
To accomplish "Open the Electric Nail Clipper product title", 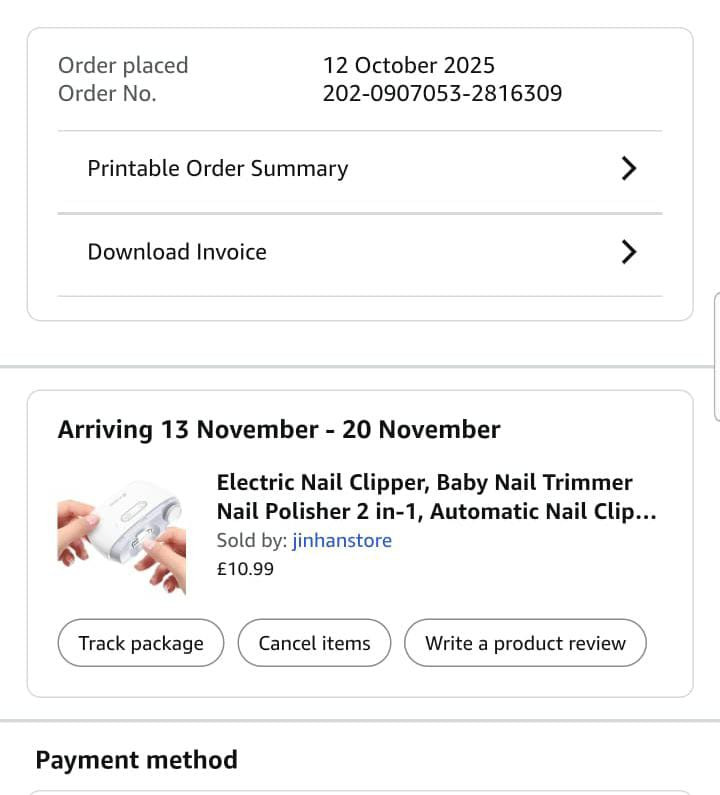I will pos(425,483).
